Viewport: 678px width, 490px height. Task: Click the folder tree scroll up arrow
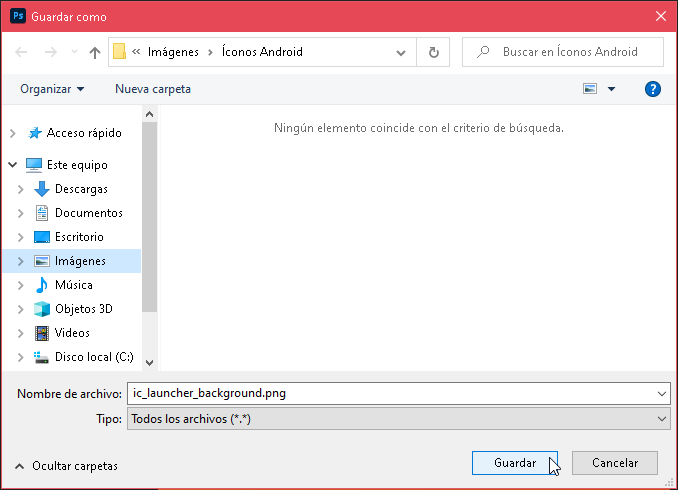click(150, 114)
